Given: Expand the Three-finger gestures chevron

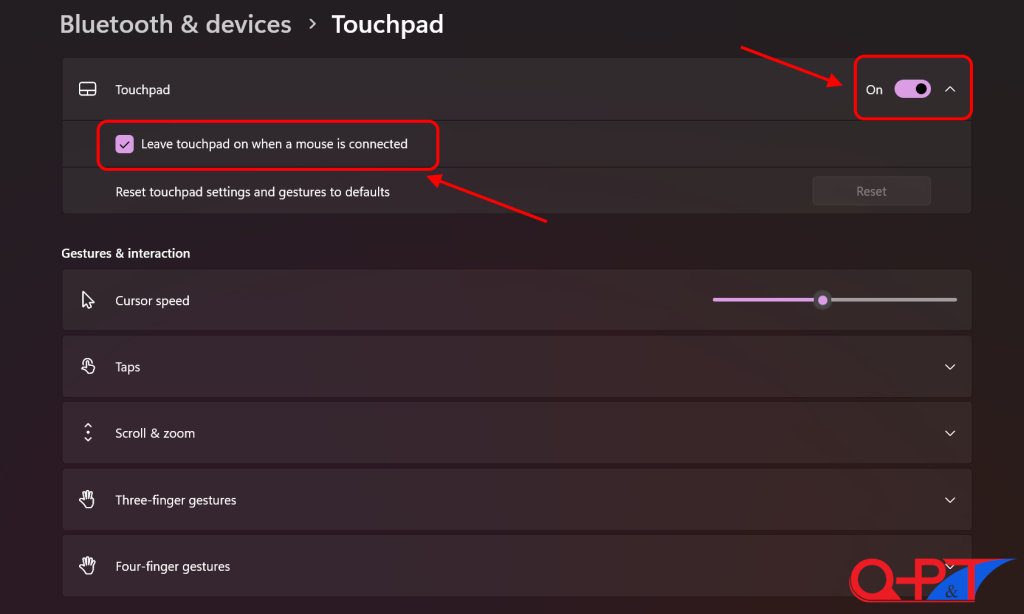Looking at the screenshot, I should pos(950,500).
